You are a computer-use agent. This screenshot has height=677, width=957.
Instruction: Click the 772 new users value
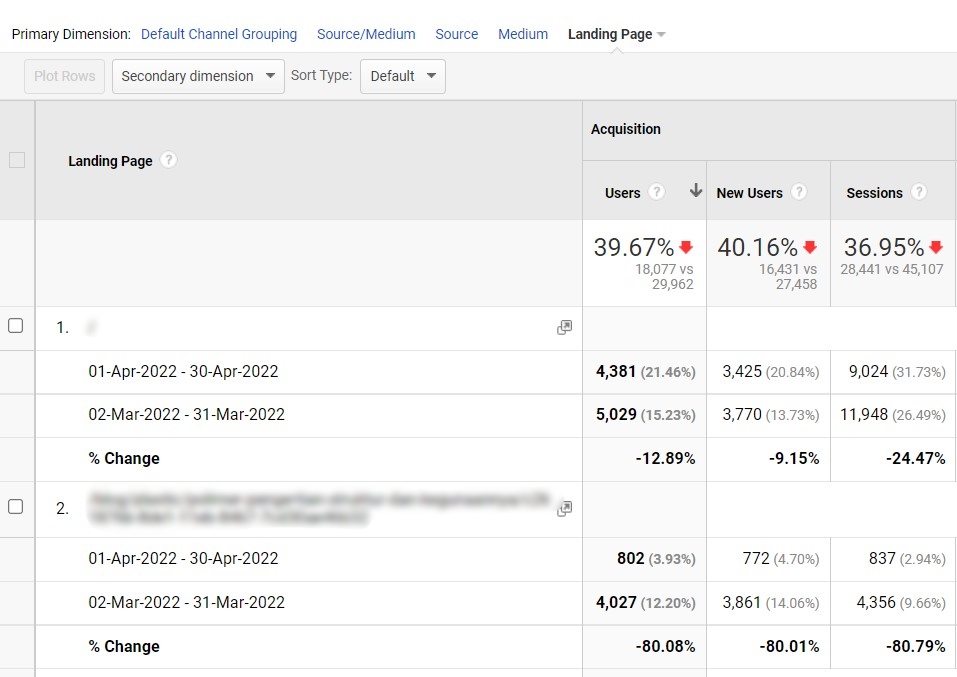(x=756, y=559)
